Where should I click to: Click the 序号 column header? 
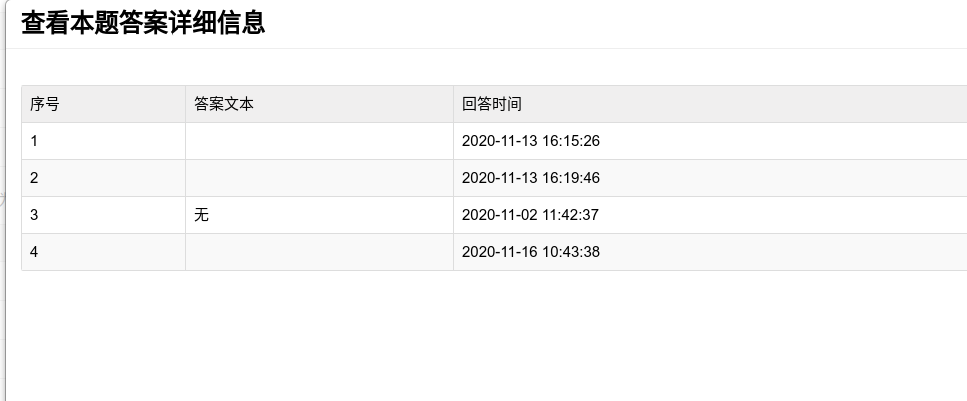(45, 104)
